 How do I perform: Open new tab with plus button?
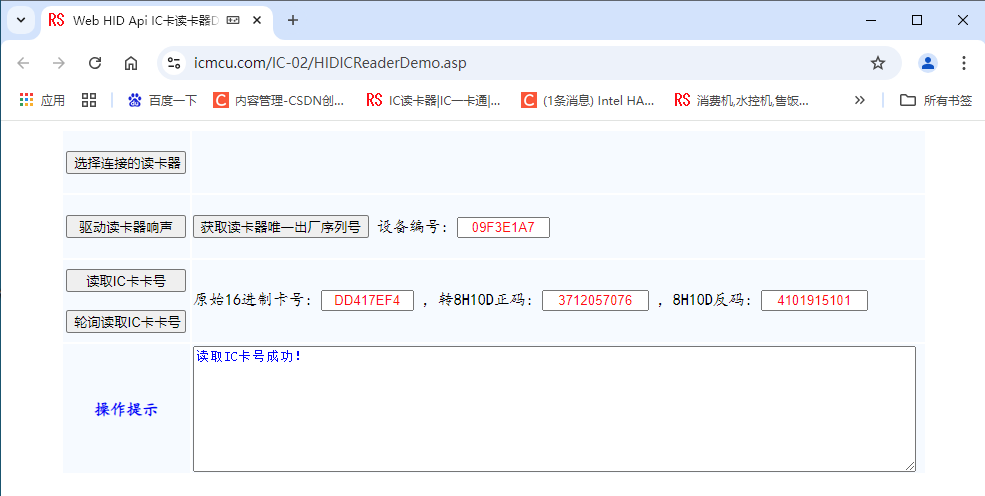(x=293, y=20)
